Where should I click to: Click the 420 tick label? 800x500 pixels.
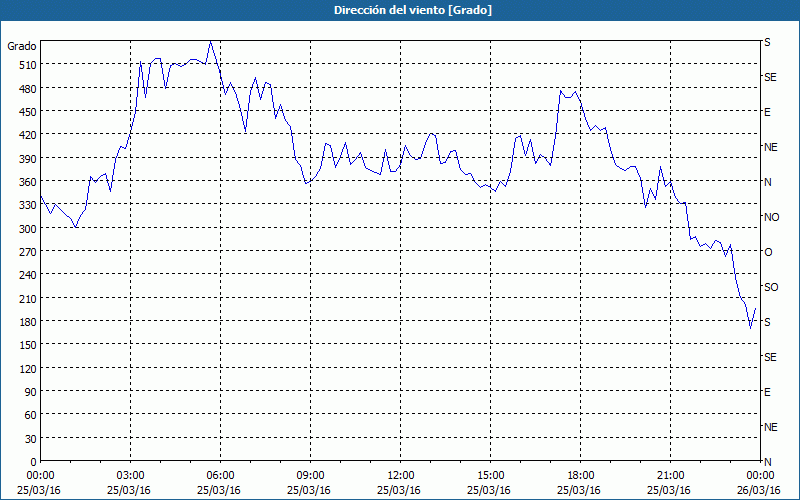click(x=28, y=135)
